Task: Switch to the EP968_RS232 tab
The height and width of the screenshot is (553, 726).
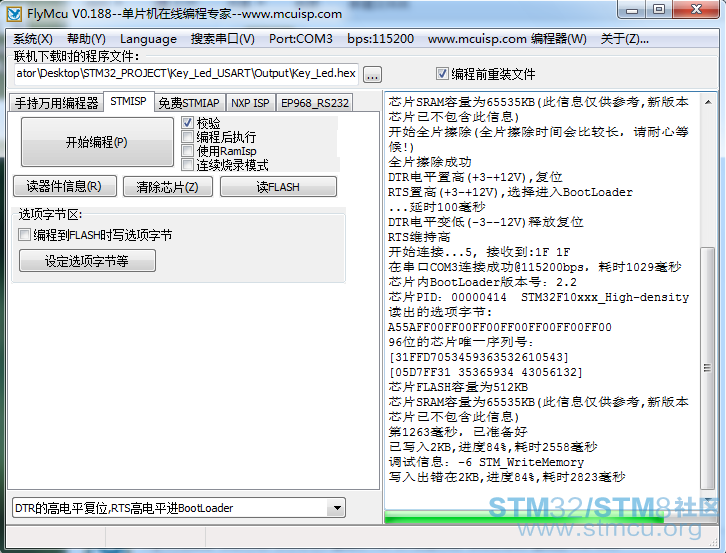Action: click(x=315, y=103)
